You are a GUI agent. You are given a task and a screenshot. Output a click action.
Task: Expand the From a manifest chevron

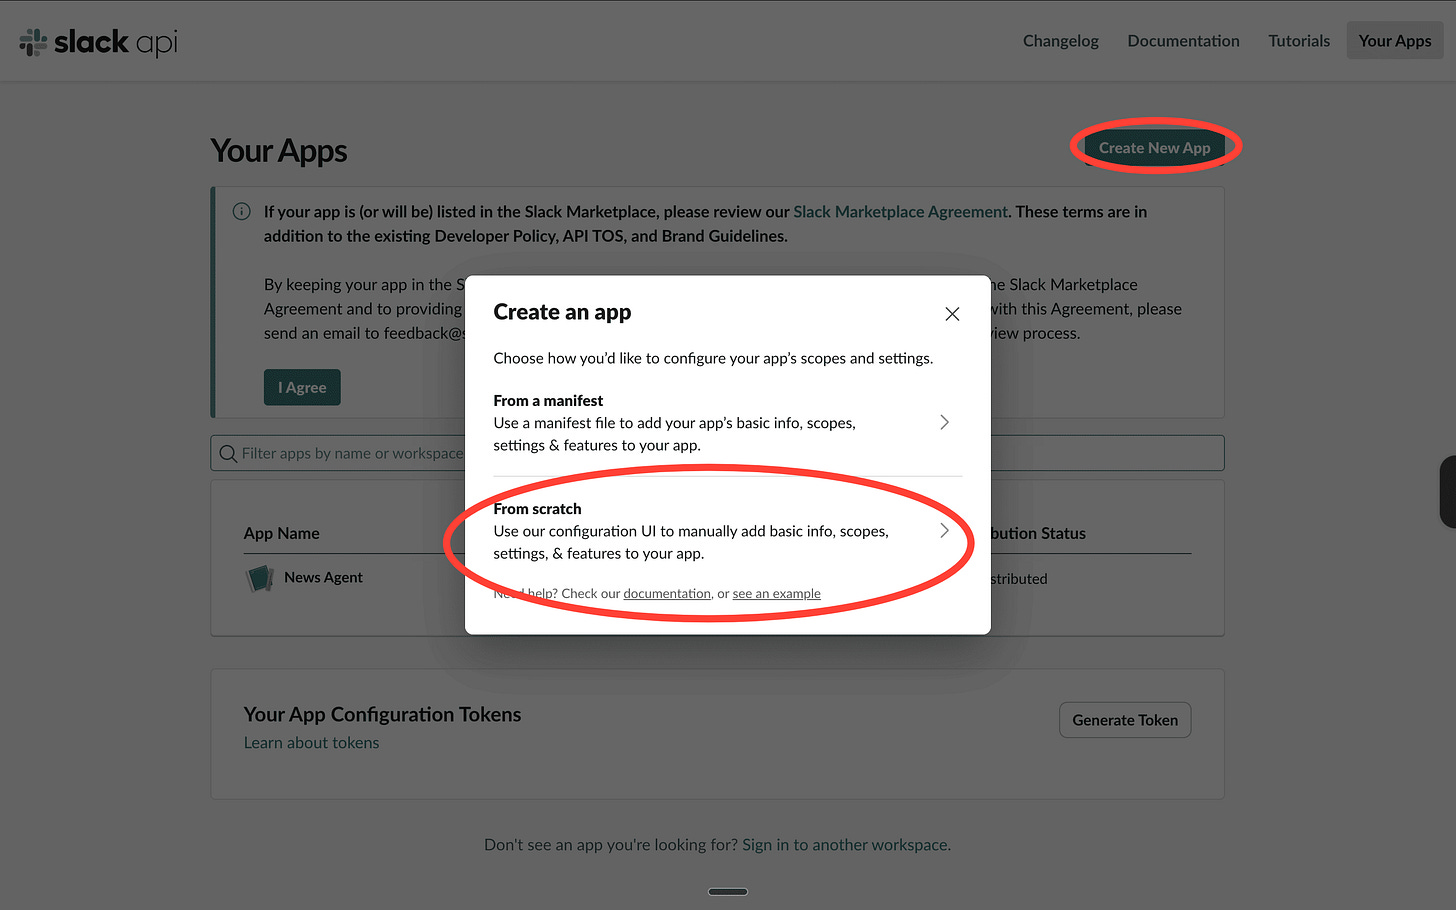(x=944, y=422)
